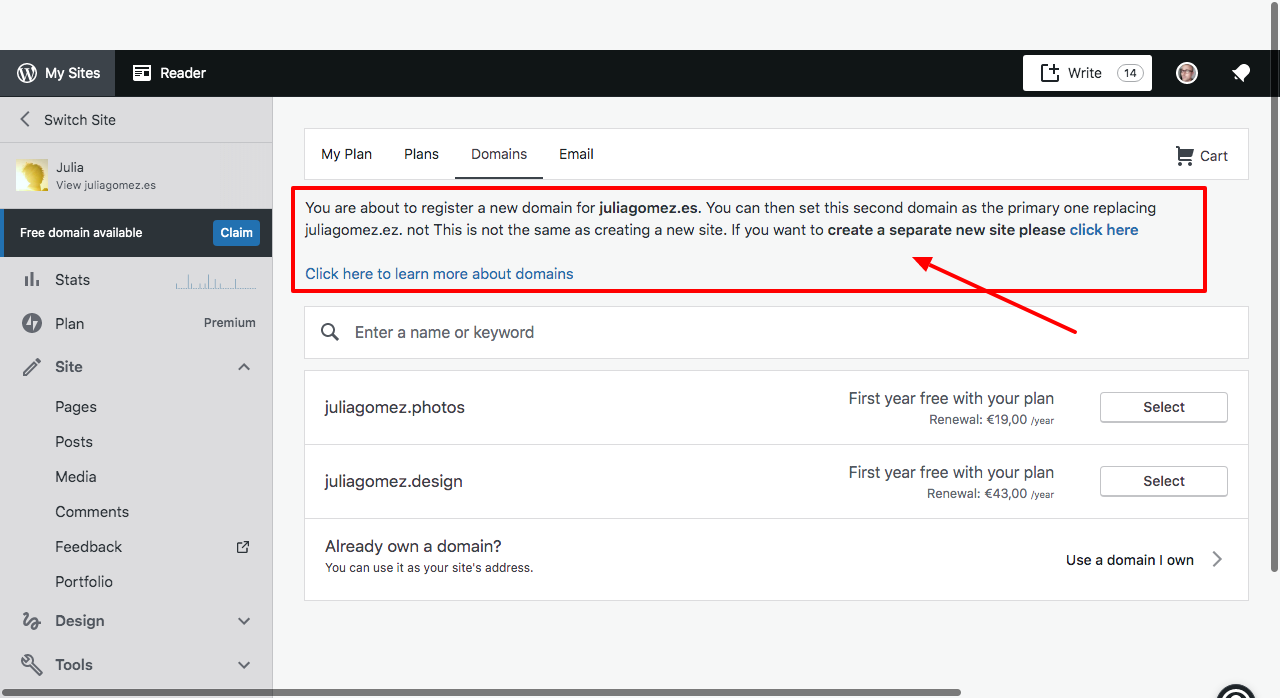Click the juliagomez.photos domain name

click(x=395, y=408)
